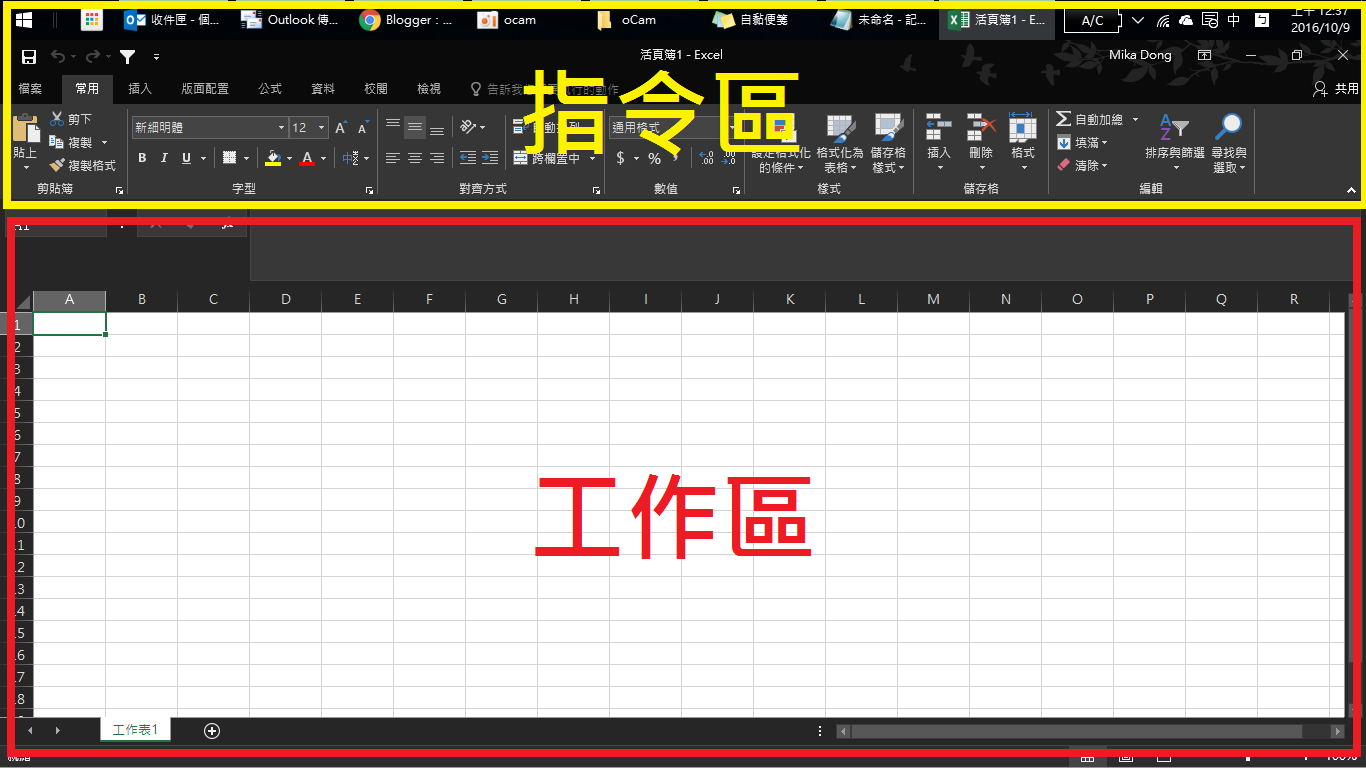Viewport: 1366px width, 768px height.
Task: Open the 新細明體 font name dropdown
Action: coord(281,128)
